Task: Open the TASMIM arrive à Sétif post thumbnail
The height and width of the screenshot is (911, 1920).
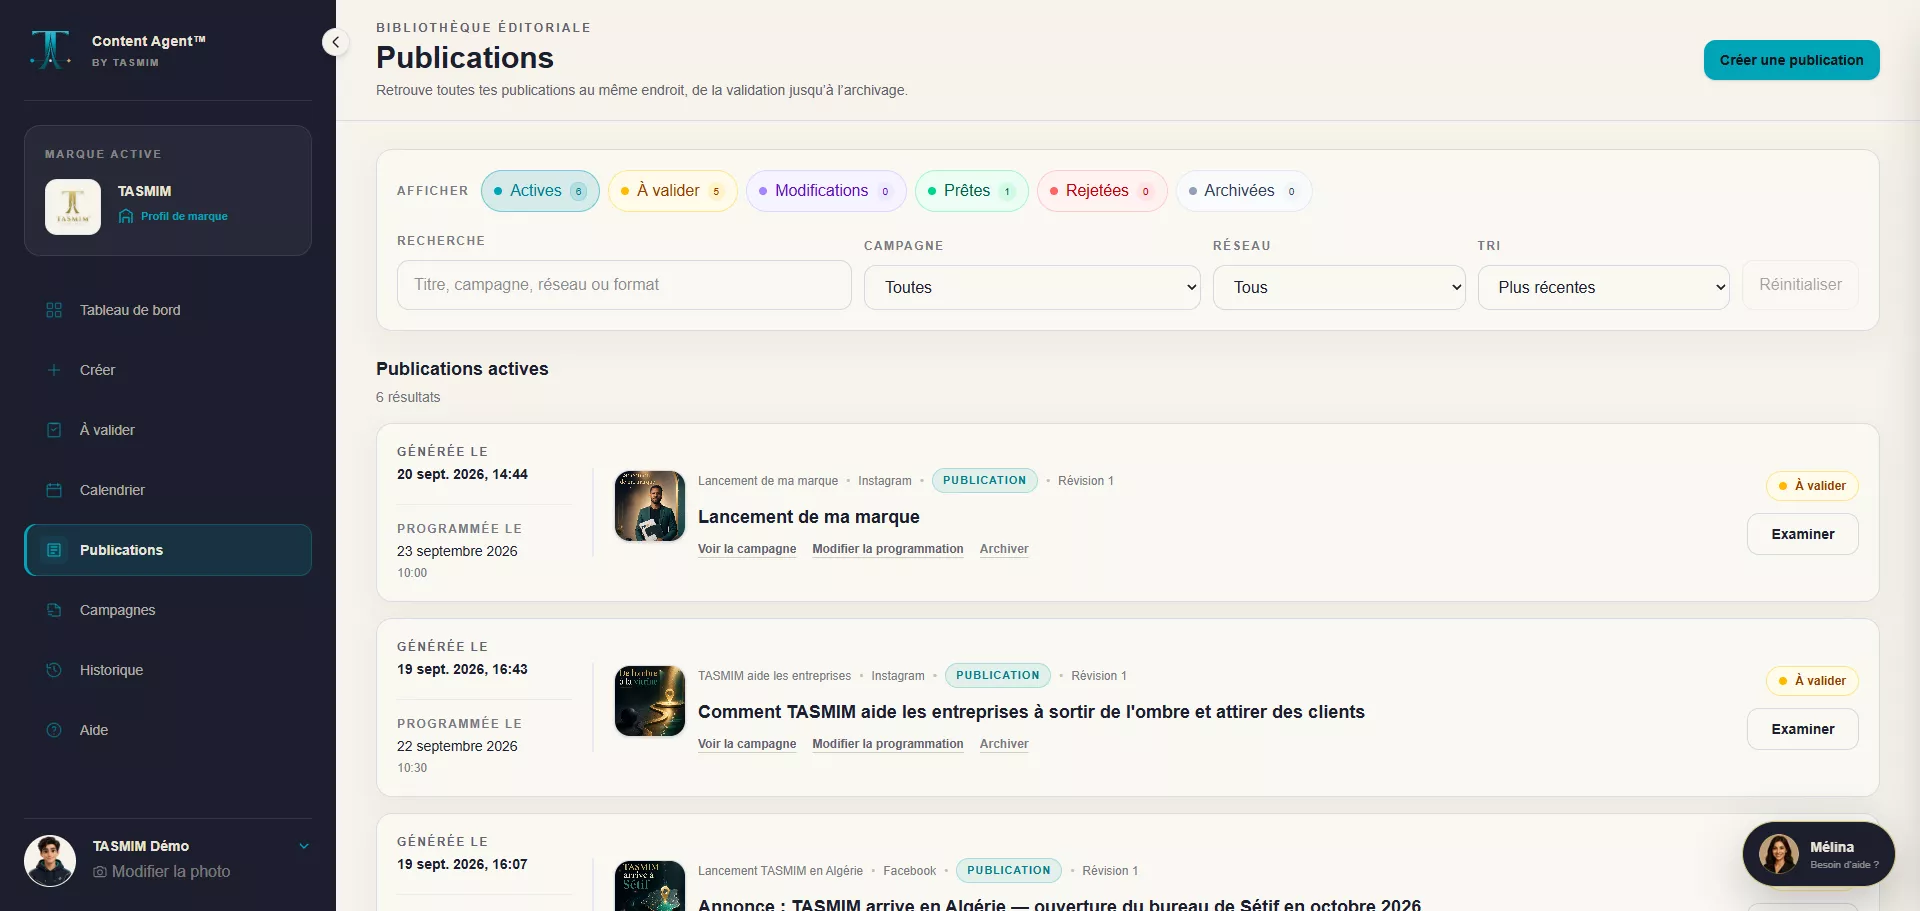Action: (650, 886)
